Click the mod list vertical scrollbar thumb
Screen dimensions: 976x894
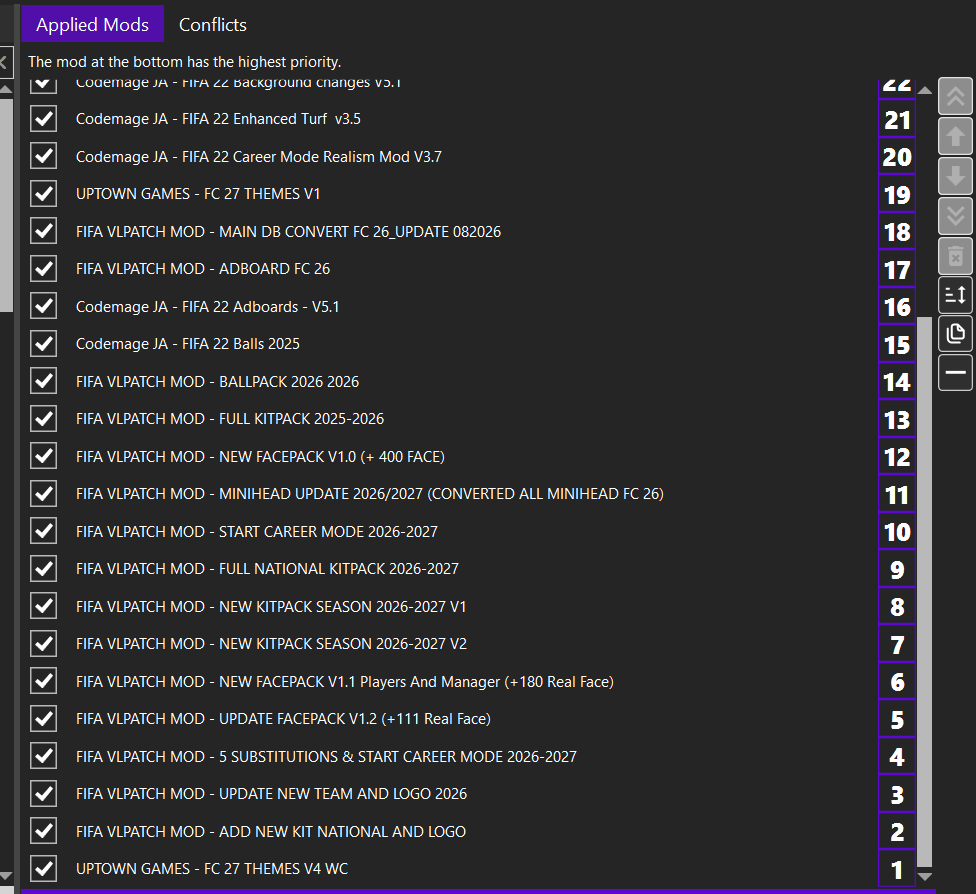click(925, 591)
